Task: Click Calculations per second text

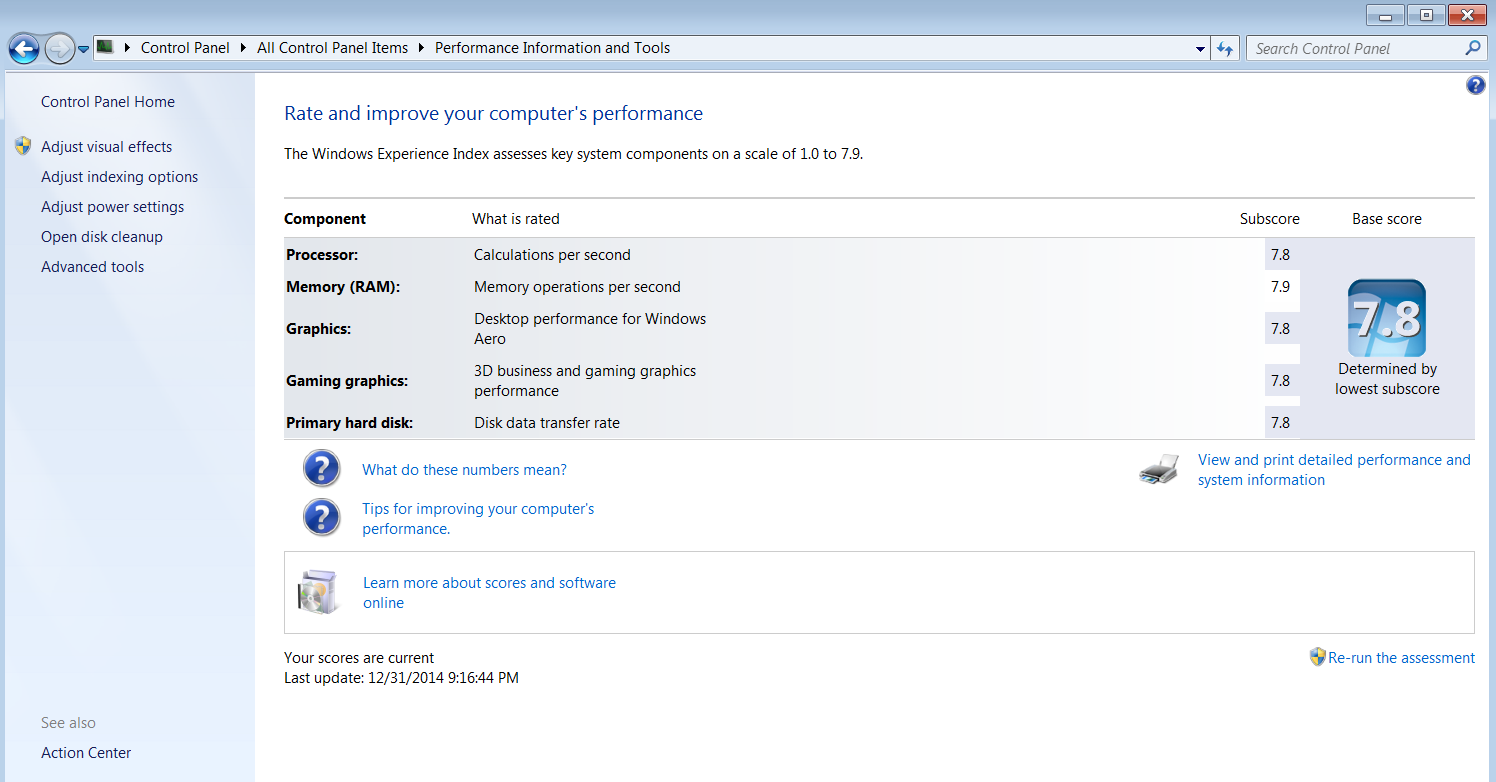Action: tap(552, 255)
